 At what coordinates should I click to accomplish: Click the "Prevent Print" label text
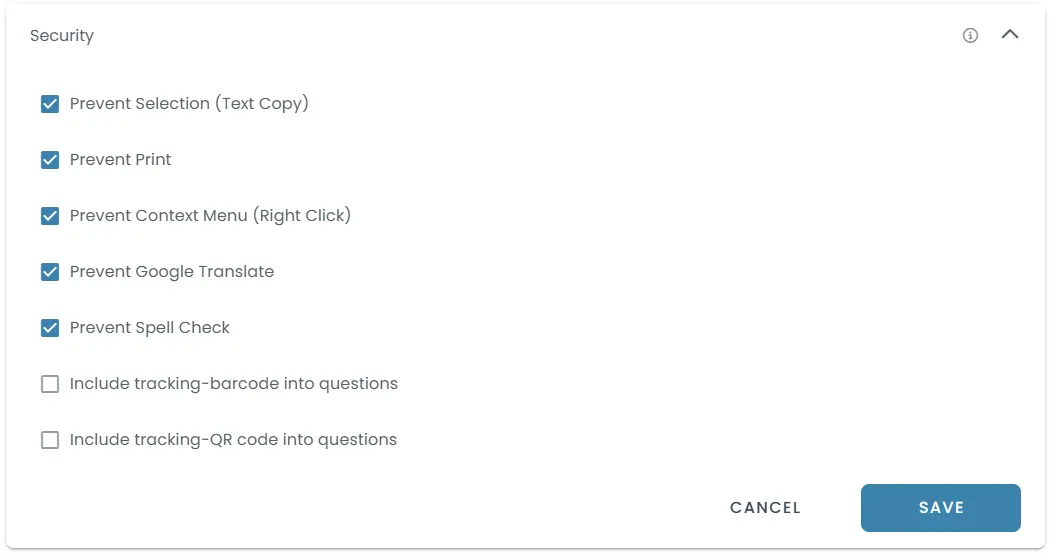pos(121,160)
